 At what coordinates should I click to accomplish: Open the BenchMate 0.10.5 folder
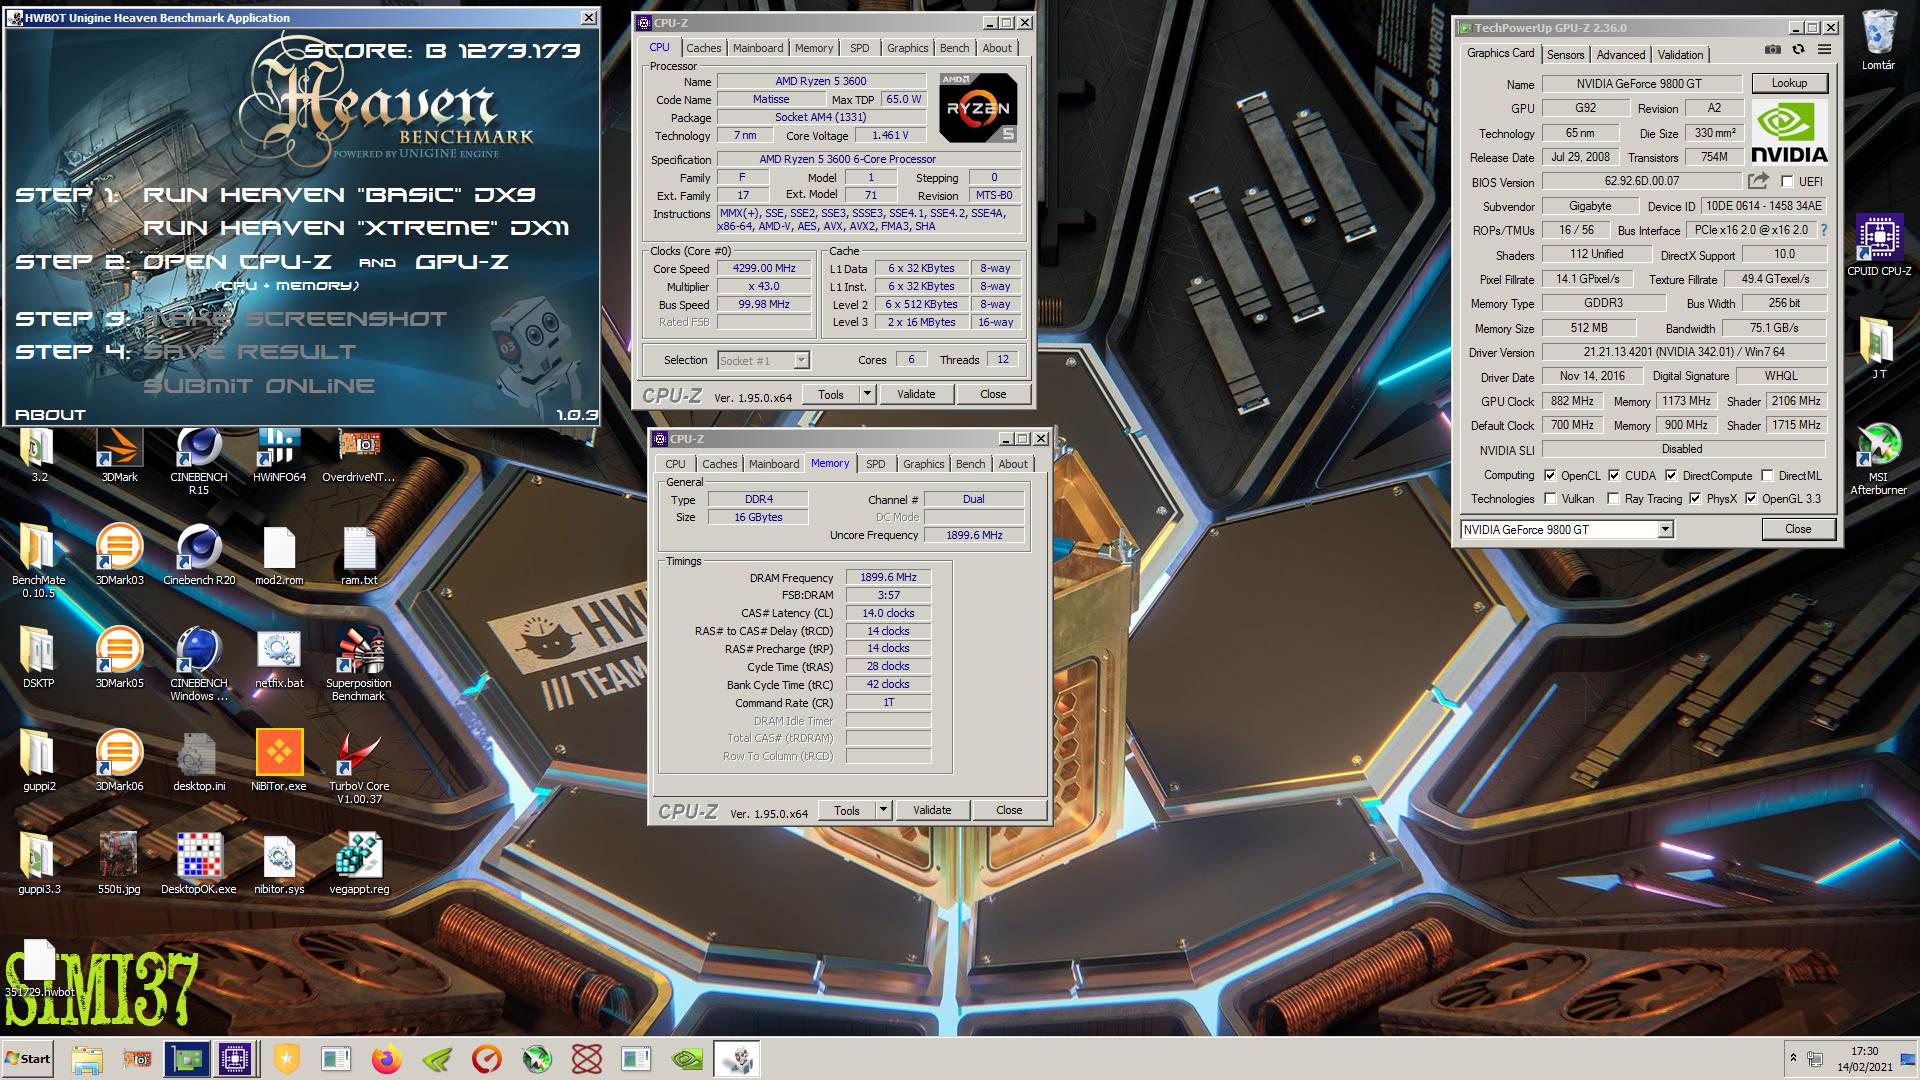(x=39, y=560)
